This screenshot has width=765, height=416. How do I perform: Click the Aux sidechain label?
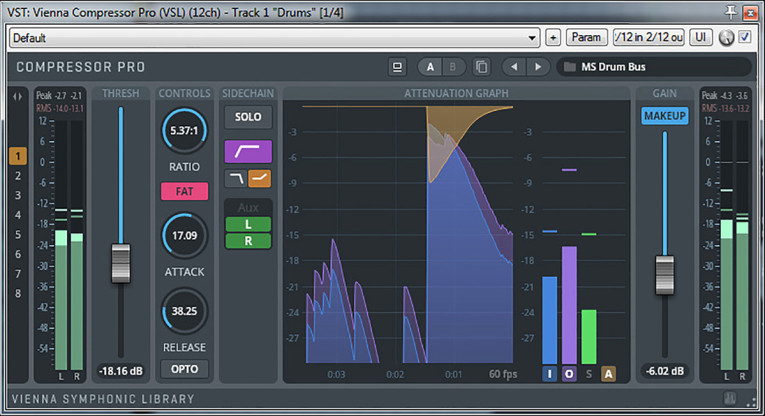click(248, 208)
